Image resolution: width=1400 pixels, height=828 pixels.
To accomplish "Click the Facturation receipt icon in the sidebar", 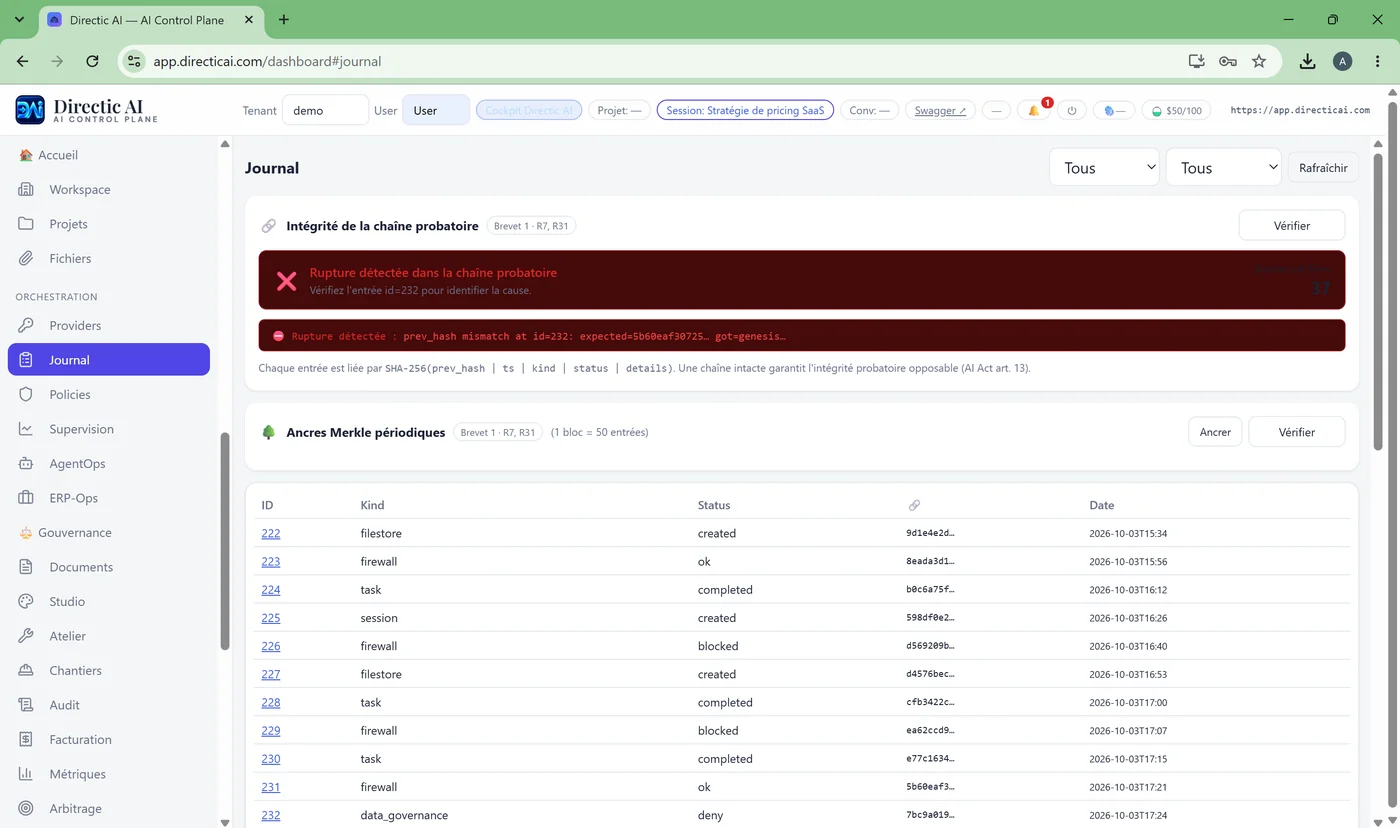I will (27, 739).
